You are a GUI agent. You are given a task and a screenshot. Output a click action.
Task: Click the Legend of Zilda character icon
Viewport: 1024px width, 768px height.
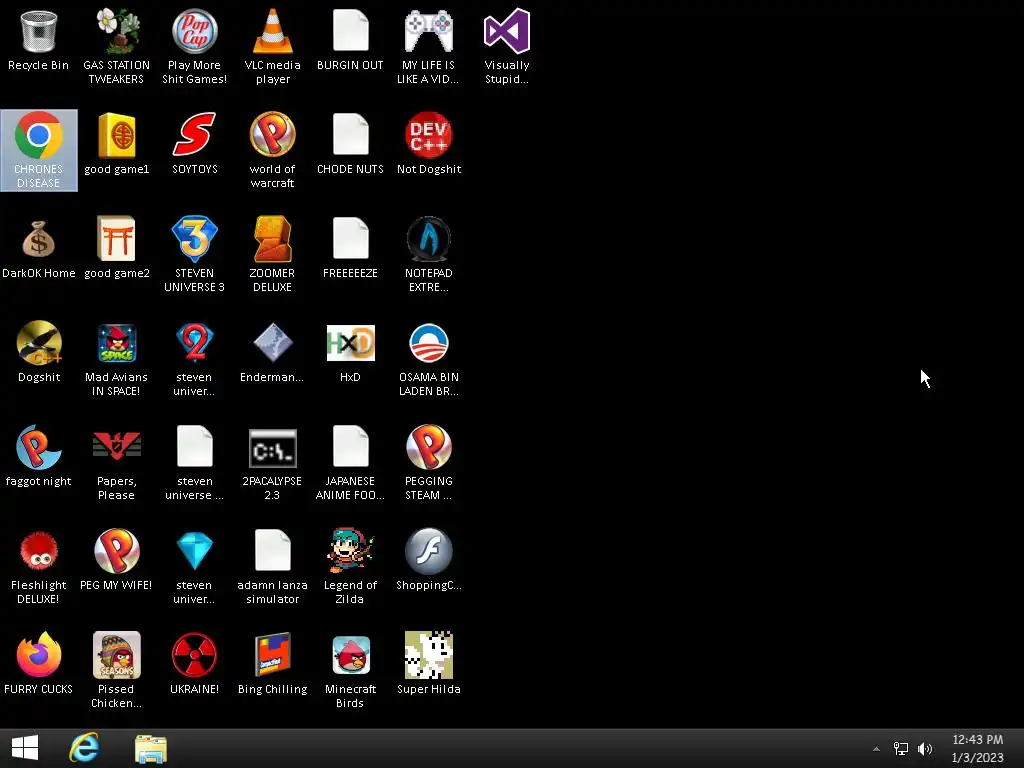351,551
